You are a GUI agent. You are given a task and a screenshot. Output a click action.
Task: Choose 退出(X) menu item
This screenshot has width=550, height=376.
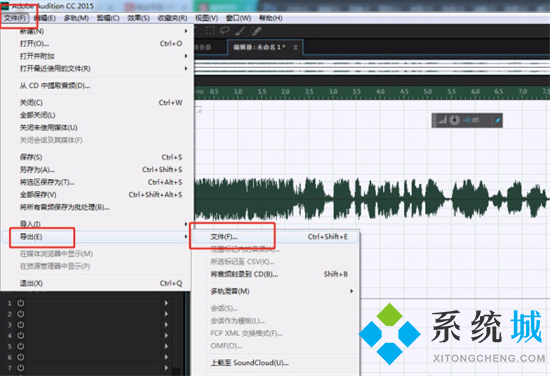point(97,283)
